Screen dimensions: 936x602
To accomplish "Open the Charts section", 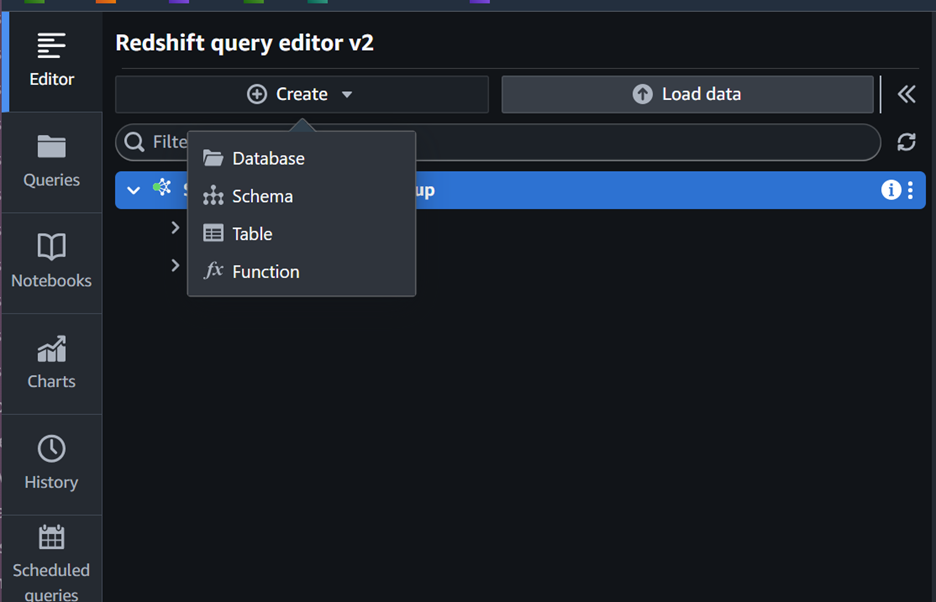I will coord(51,362).
